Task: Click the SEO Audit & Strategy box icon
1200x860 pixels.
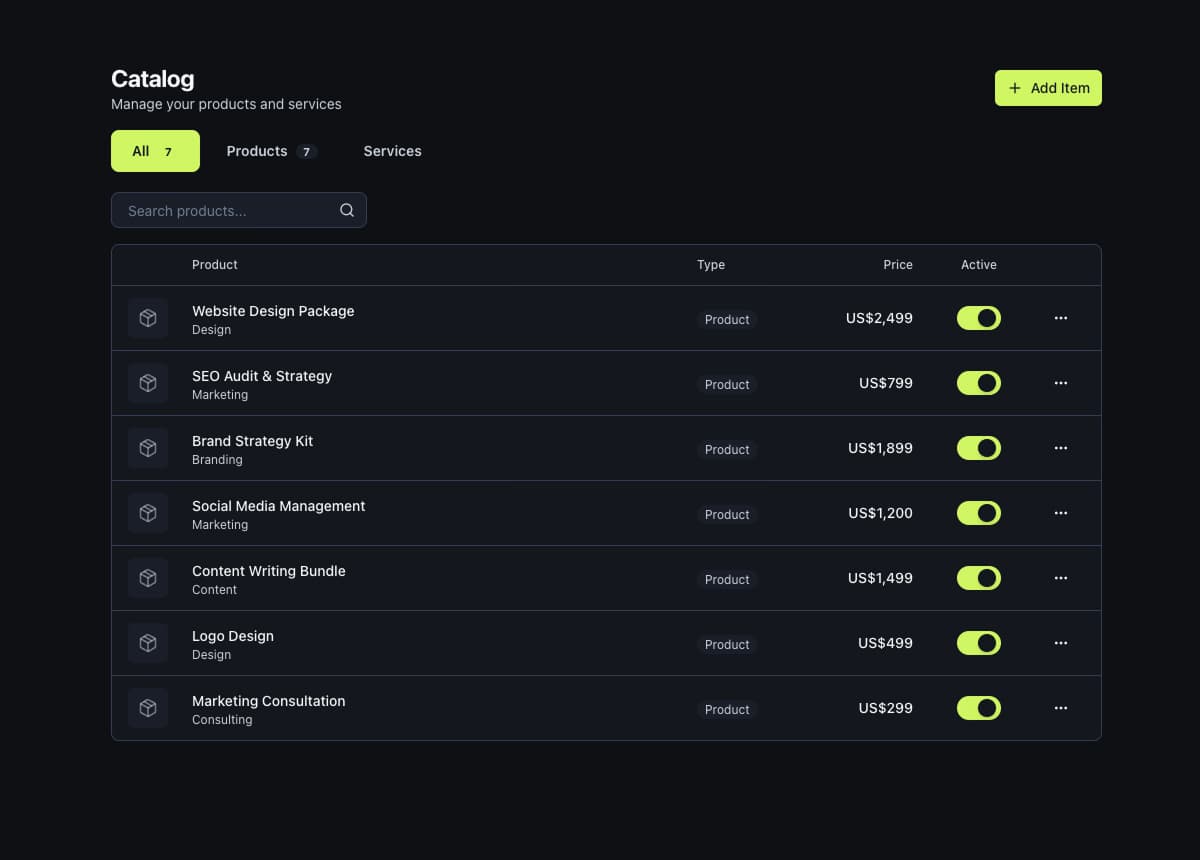Action: tap(148, 383)
